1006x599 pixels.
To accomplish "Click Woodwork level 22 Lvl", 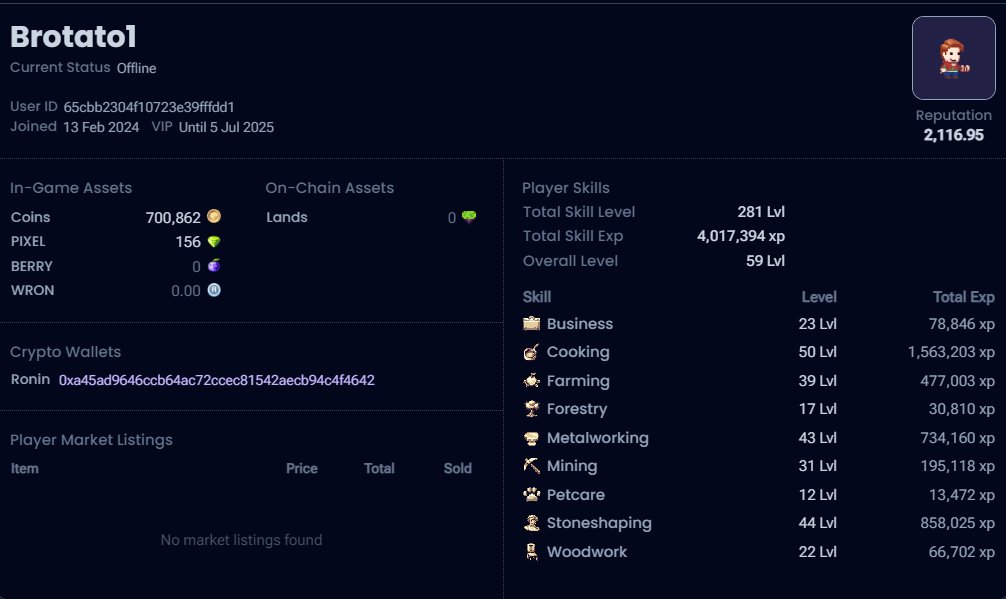I will click(x=817, y=552).
